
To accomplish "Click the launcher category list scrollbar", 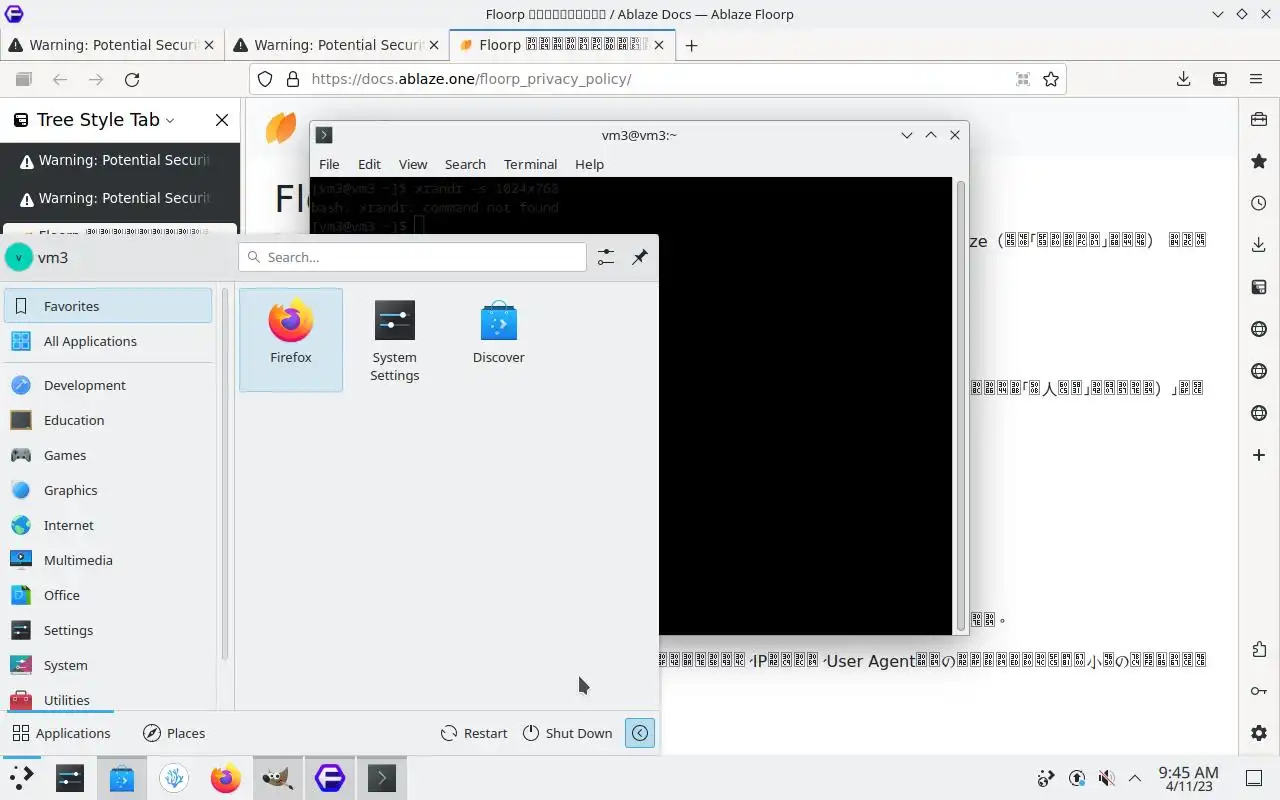I will [x=225, y=474].
